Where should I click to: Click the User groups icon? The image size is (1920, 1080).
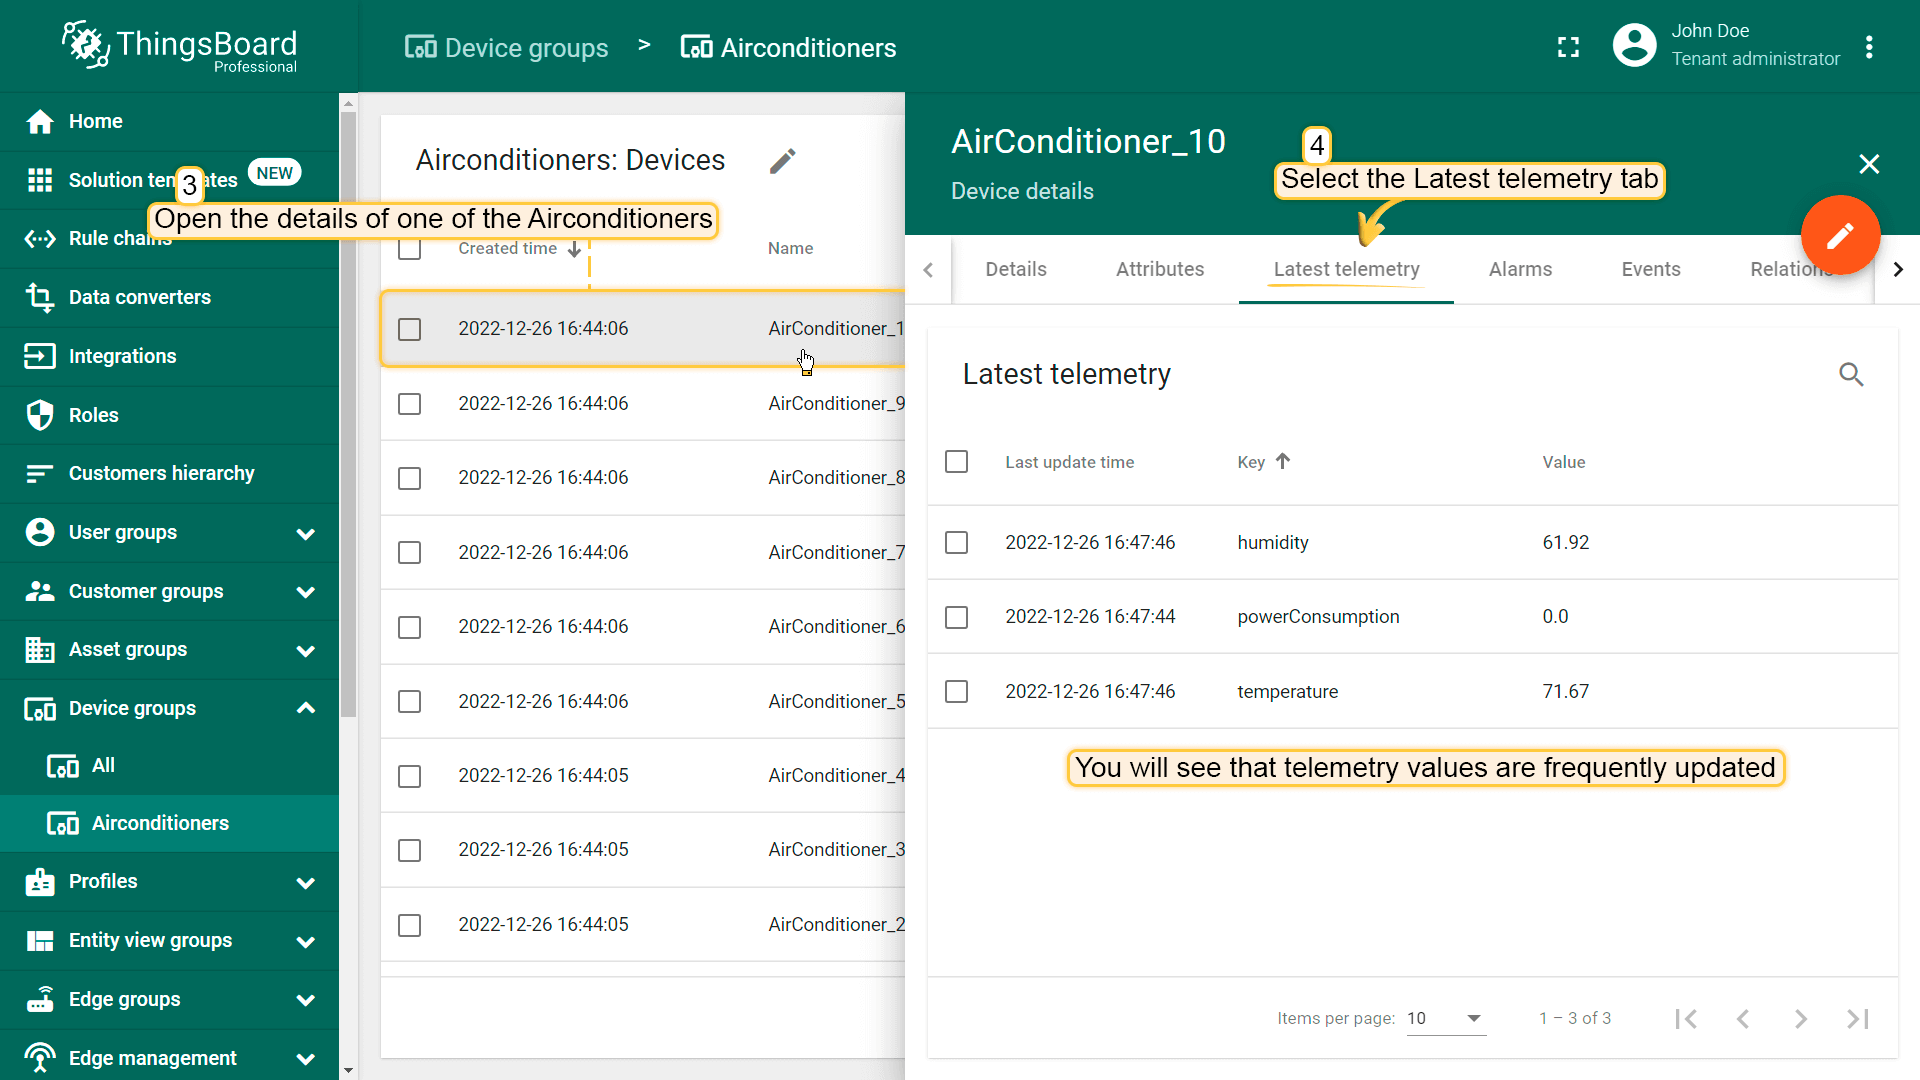pyautogui.click(x=40, y=532)
